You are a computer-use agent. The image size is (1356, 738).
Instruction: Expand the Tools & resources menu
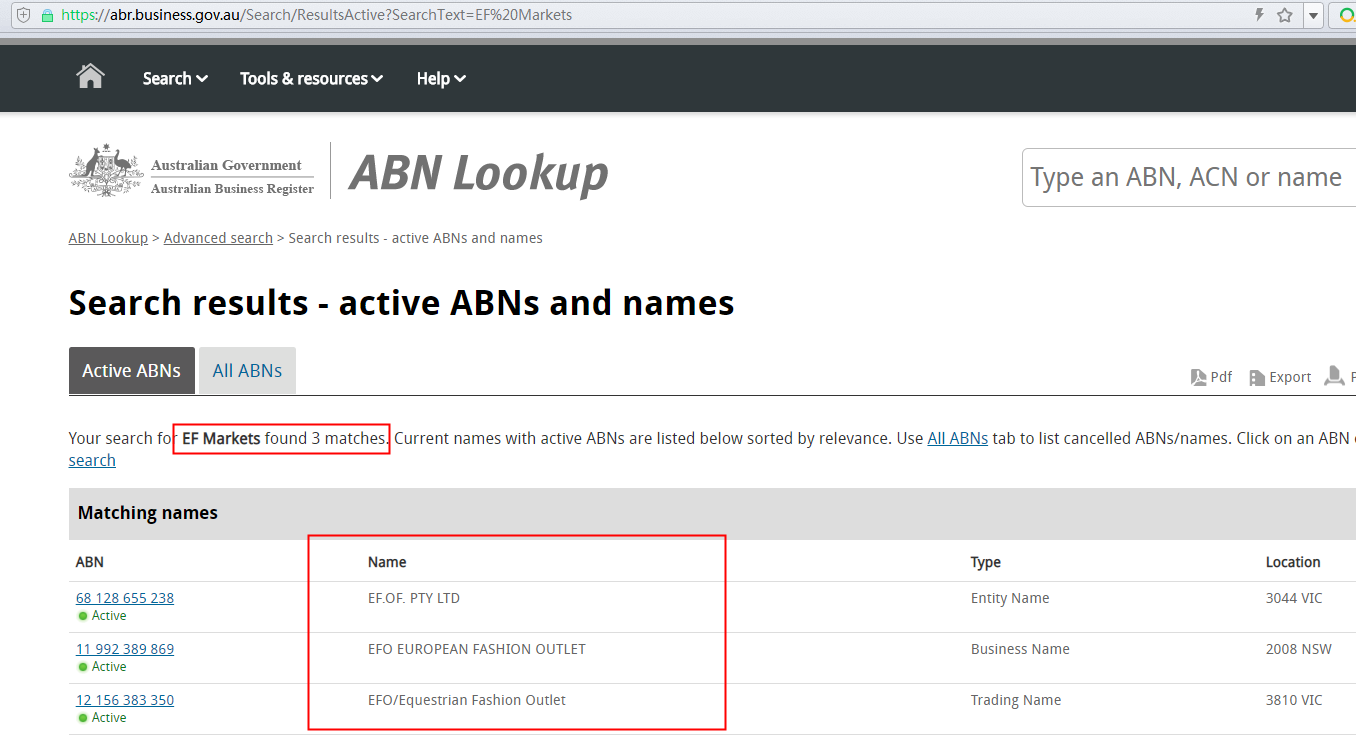coord(311,78)
